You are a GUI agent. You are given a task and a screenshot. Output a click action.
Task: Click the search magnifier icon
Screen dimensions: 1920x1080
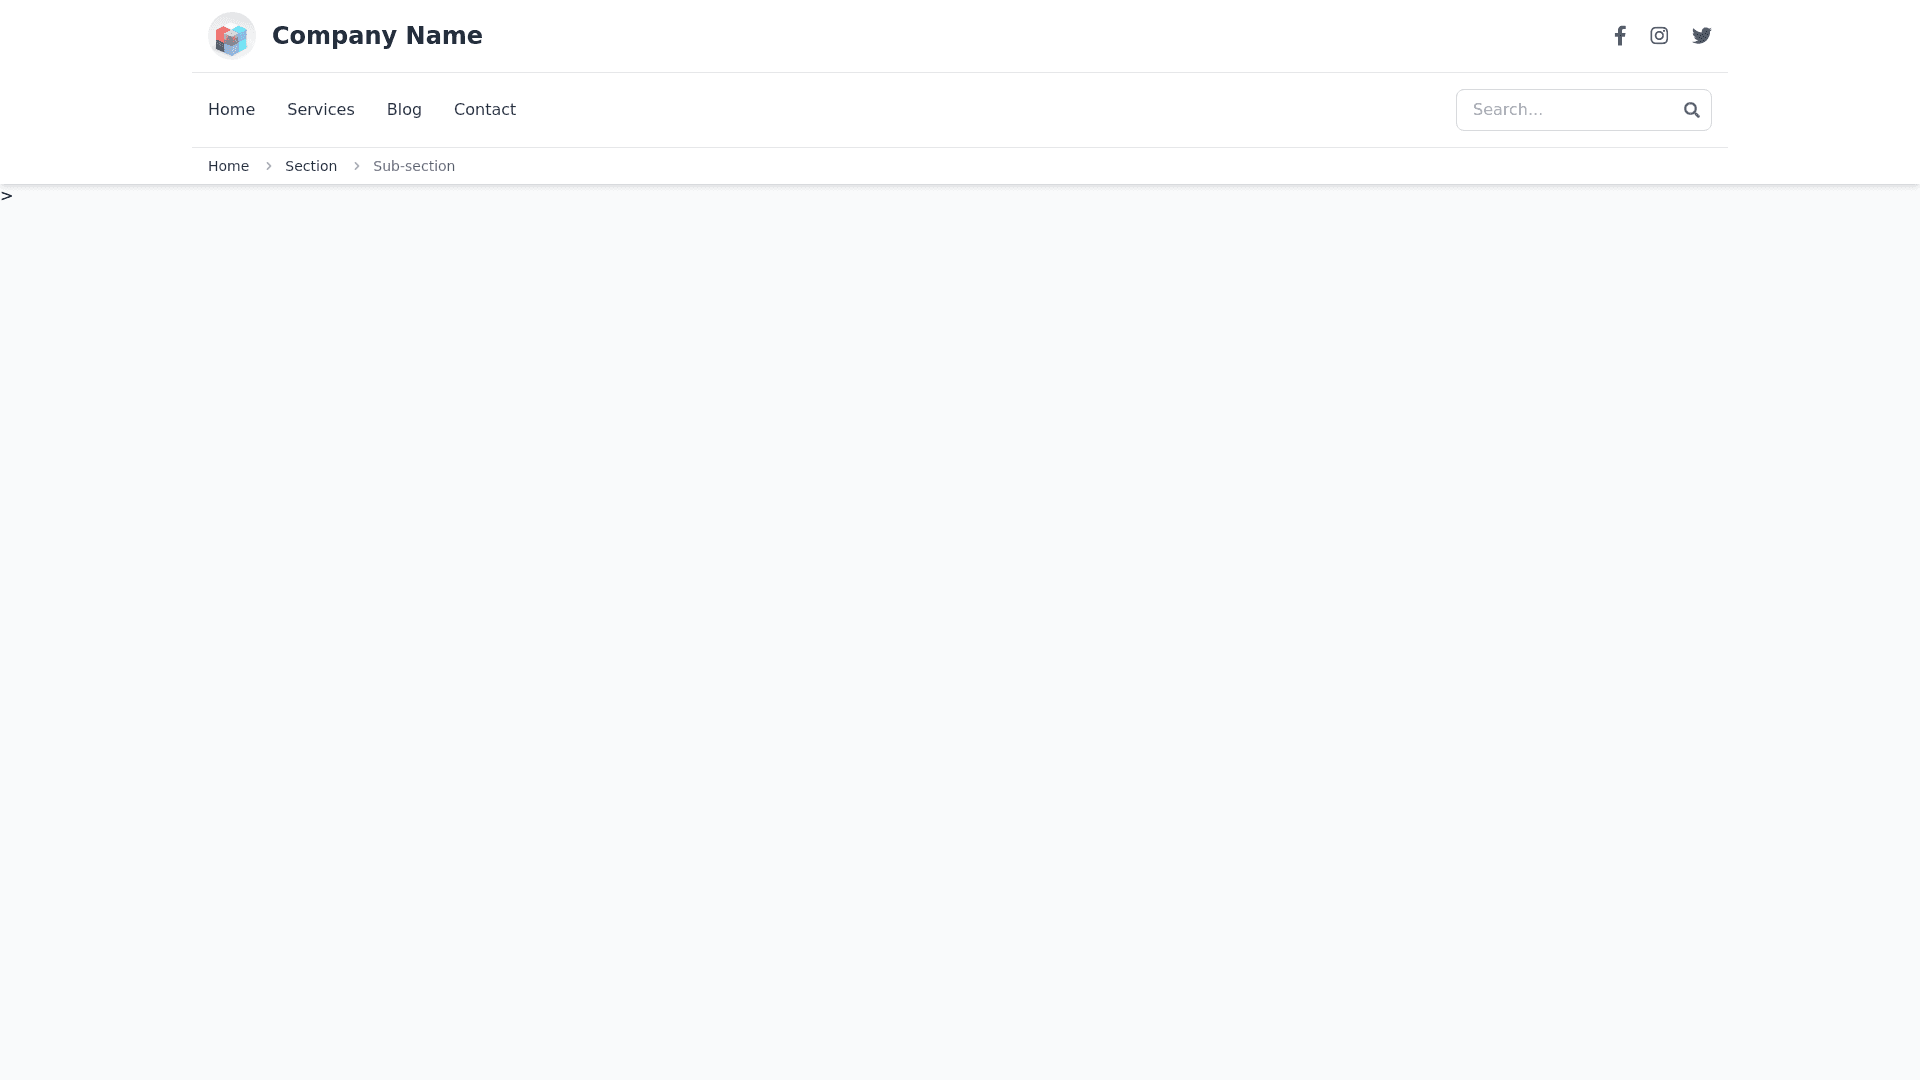coord(1691,110)
